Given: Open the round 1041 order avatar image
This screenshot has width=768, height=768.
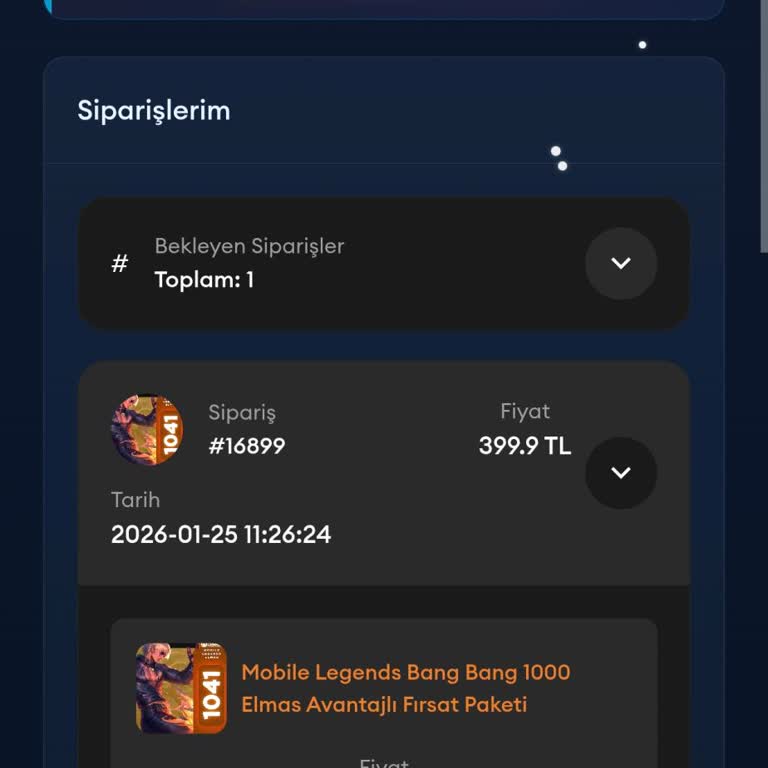Looking at the screenshot, I should pos(147,430).
